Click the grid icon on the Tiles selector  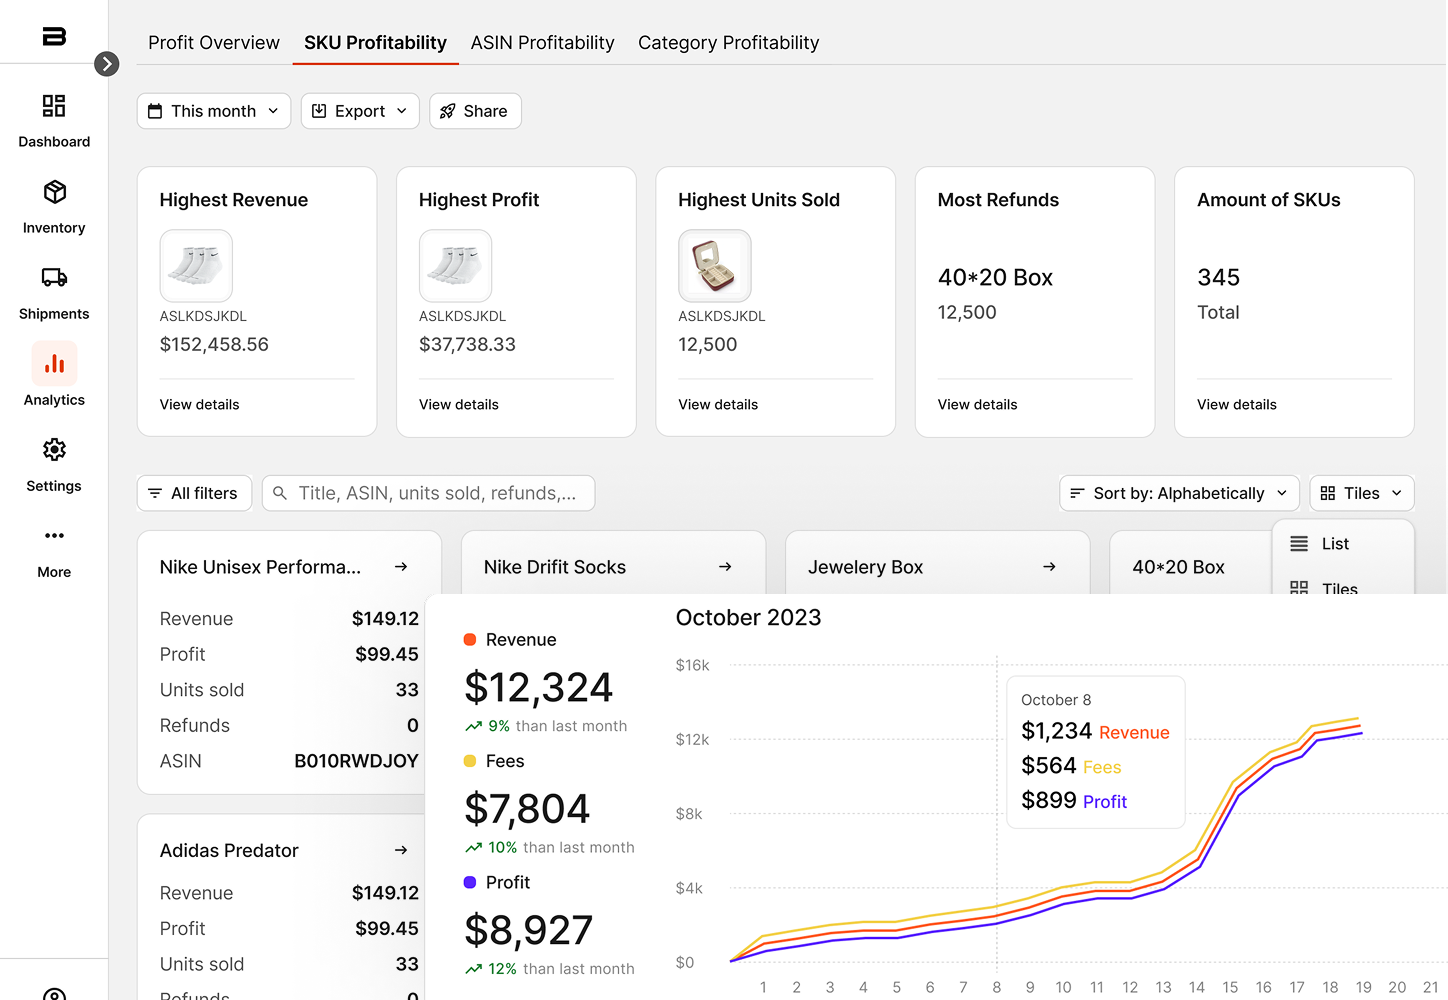[1328, 493]
